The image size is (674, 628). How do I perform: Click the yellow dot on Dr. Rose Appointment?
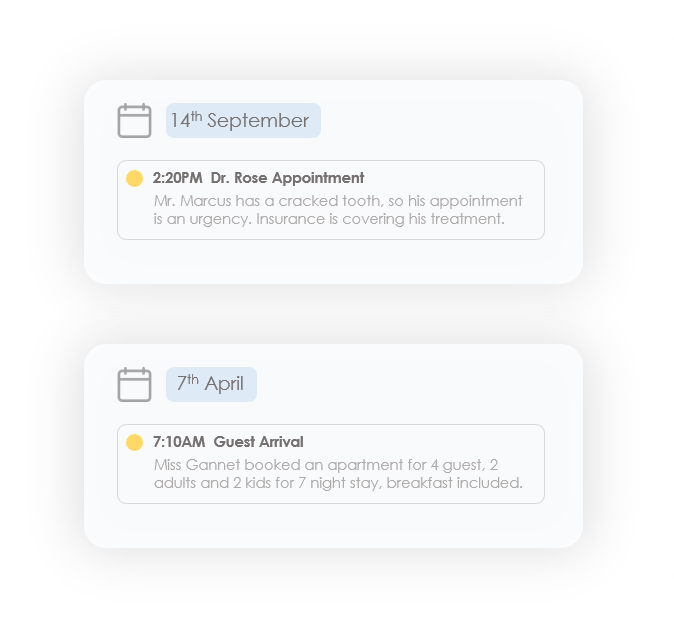point(135,178)
